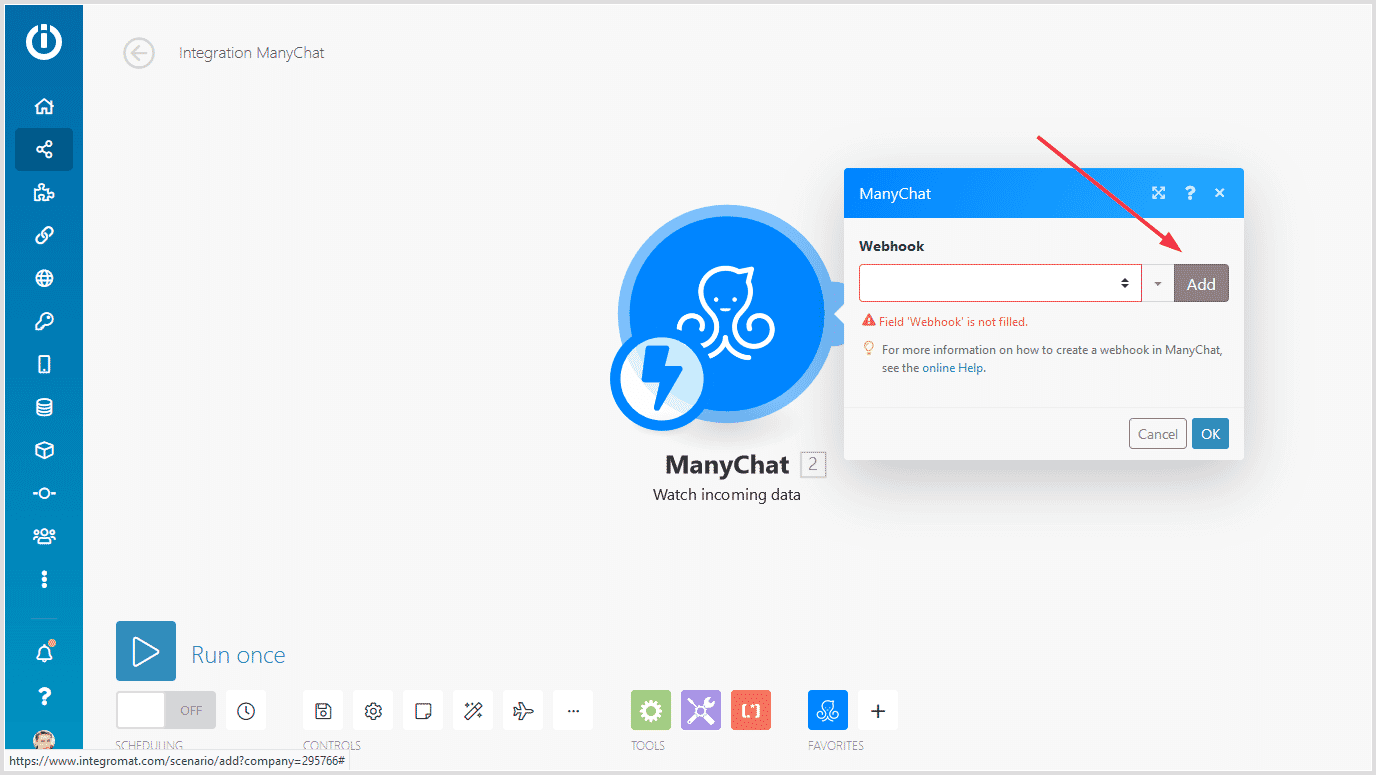Click Auto-align magic wand icon
The image size is (1376, 775).
pos(473,711)
